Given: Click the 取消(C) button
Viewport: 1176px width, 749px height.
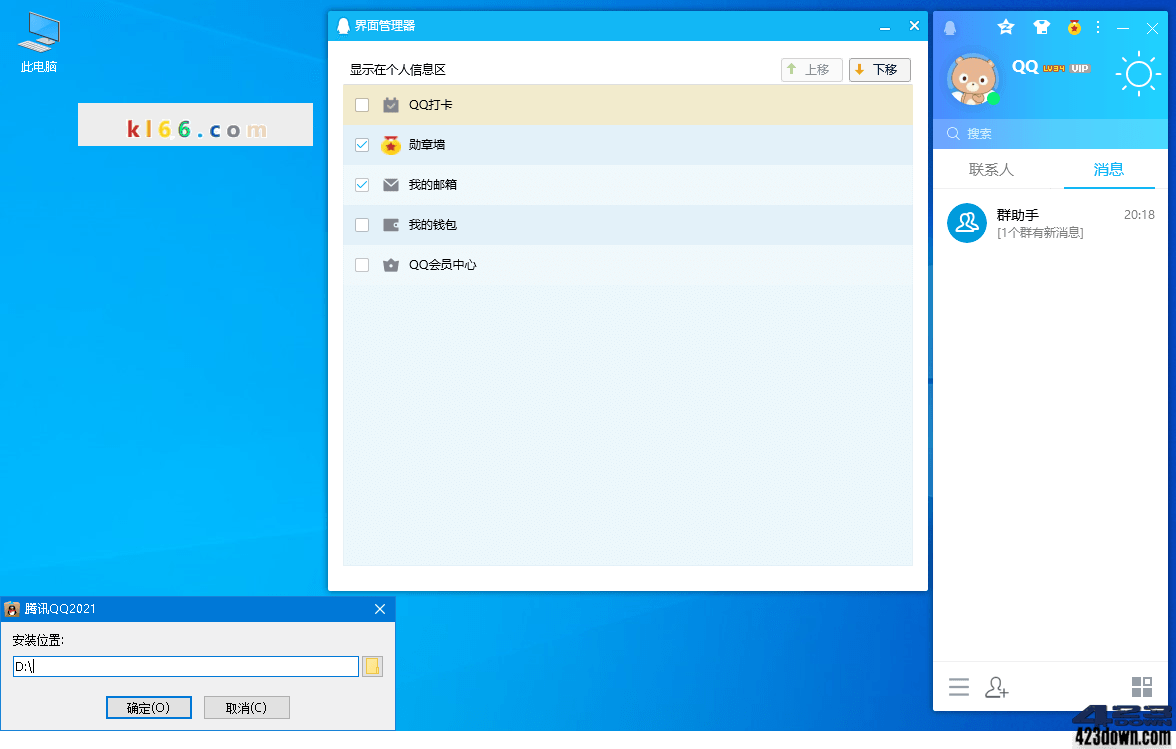Looking at the screenshot, I should 247,708.
